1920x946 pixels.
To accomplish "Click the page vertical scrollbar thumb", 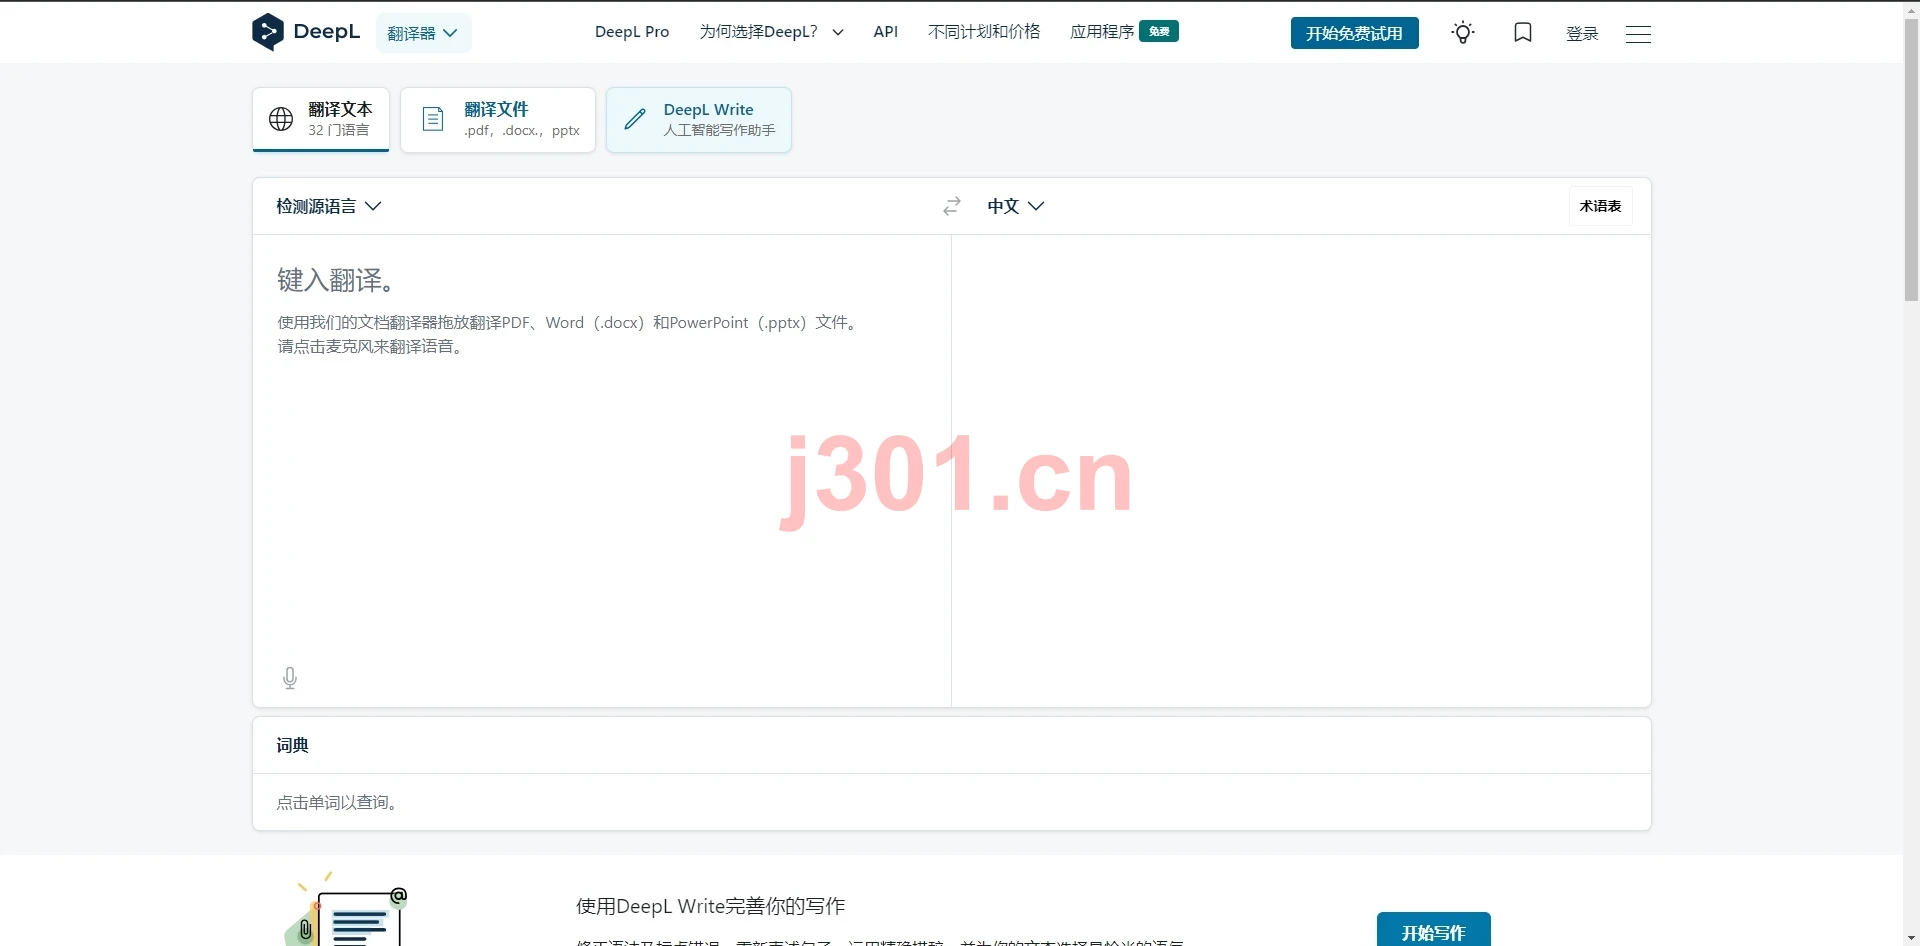I will point(1911,160).
